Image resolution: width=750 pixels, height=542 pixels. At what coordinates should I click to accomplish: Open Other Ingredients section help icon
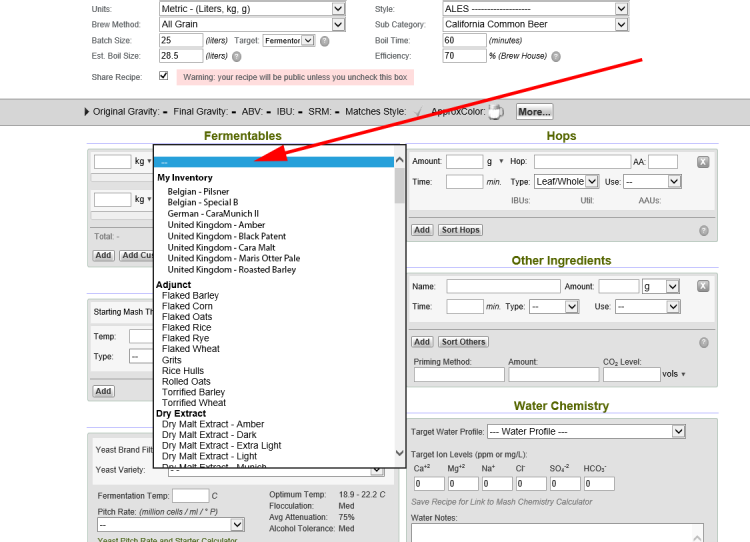pyautogui.click(x=704, y=342)
